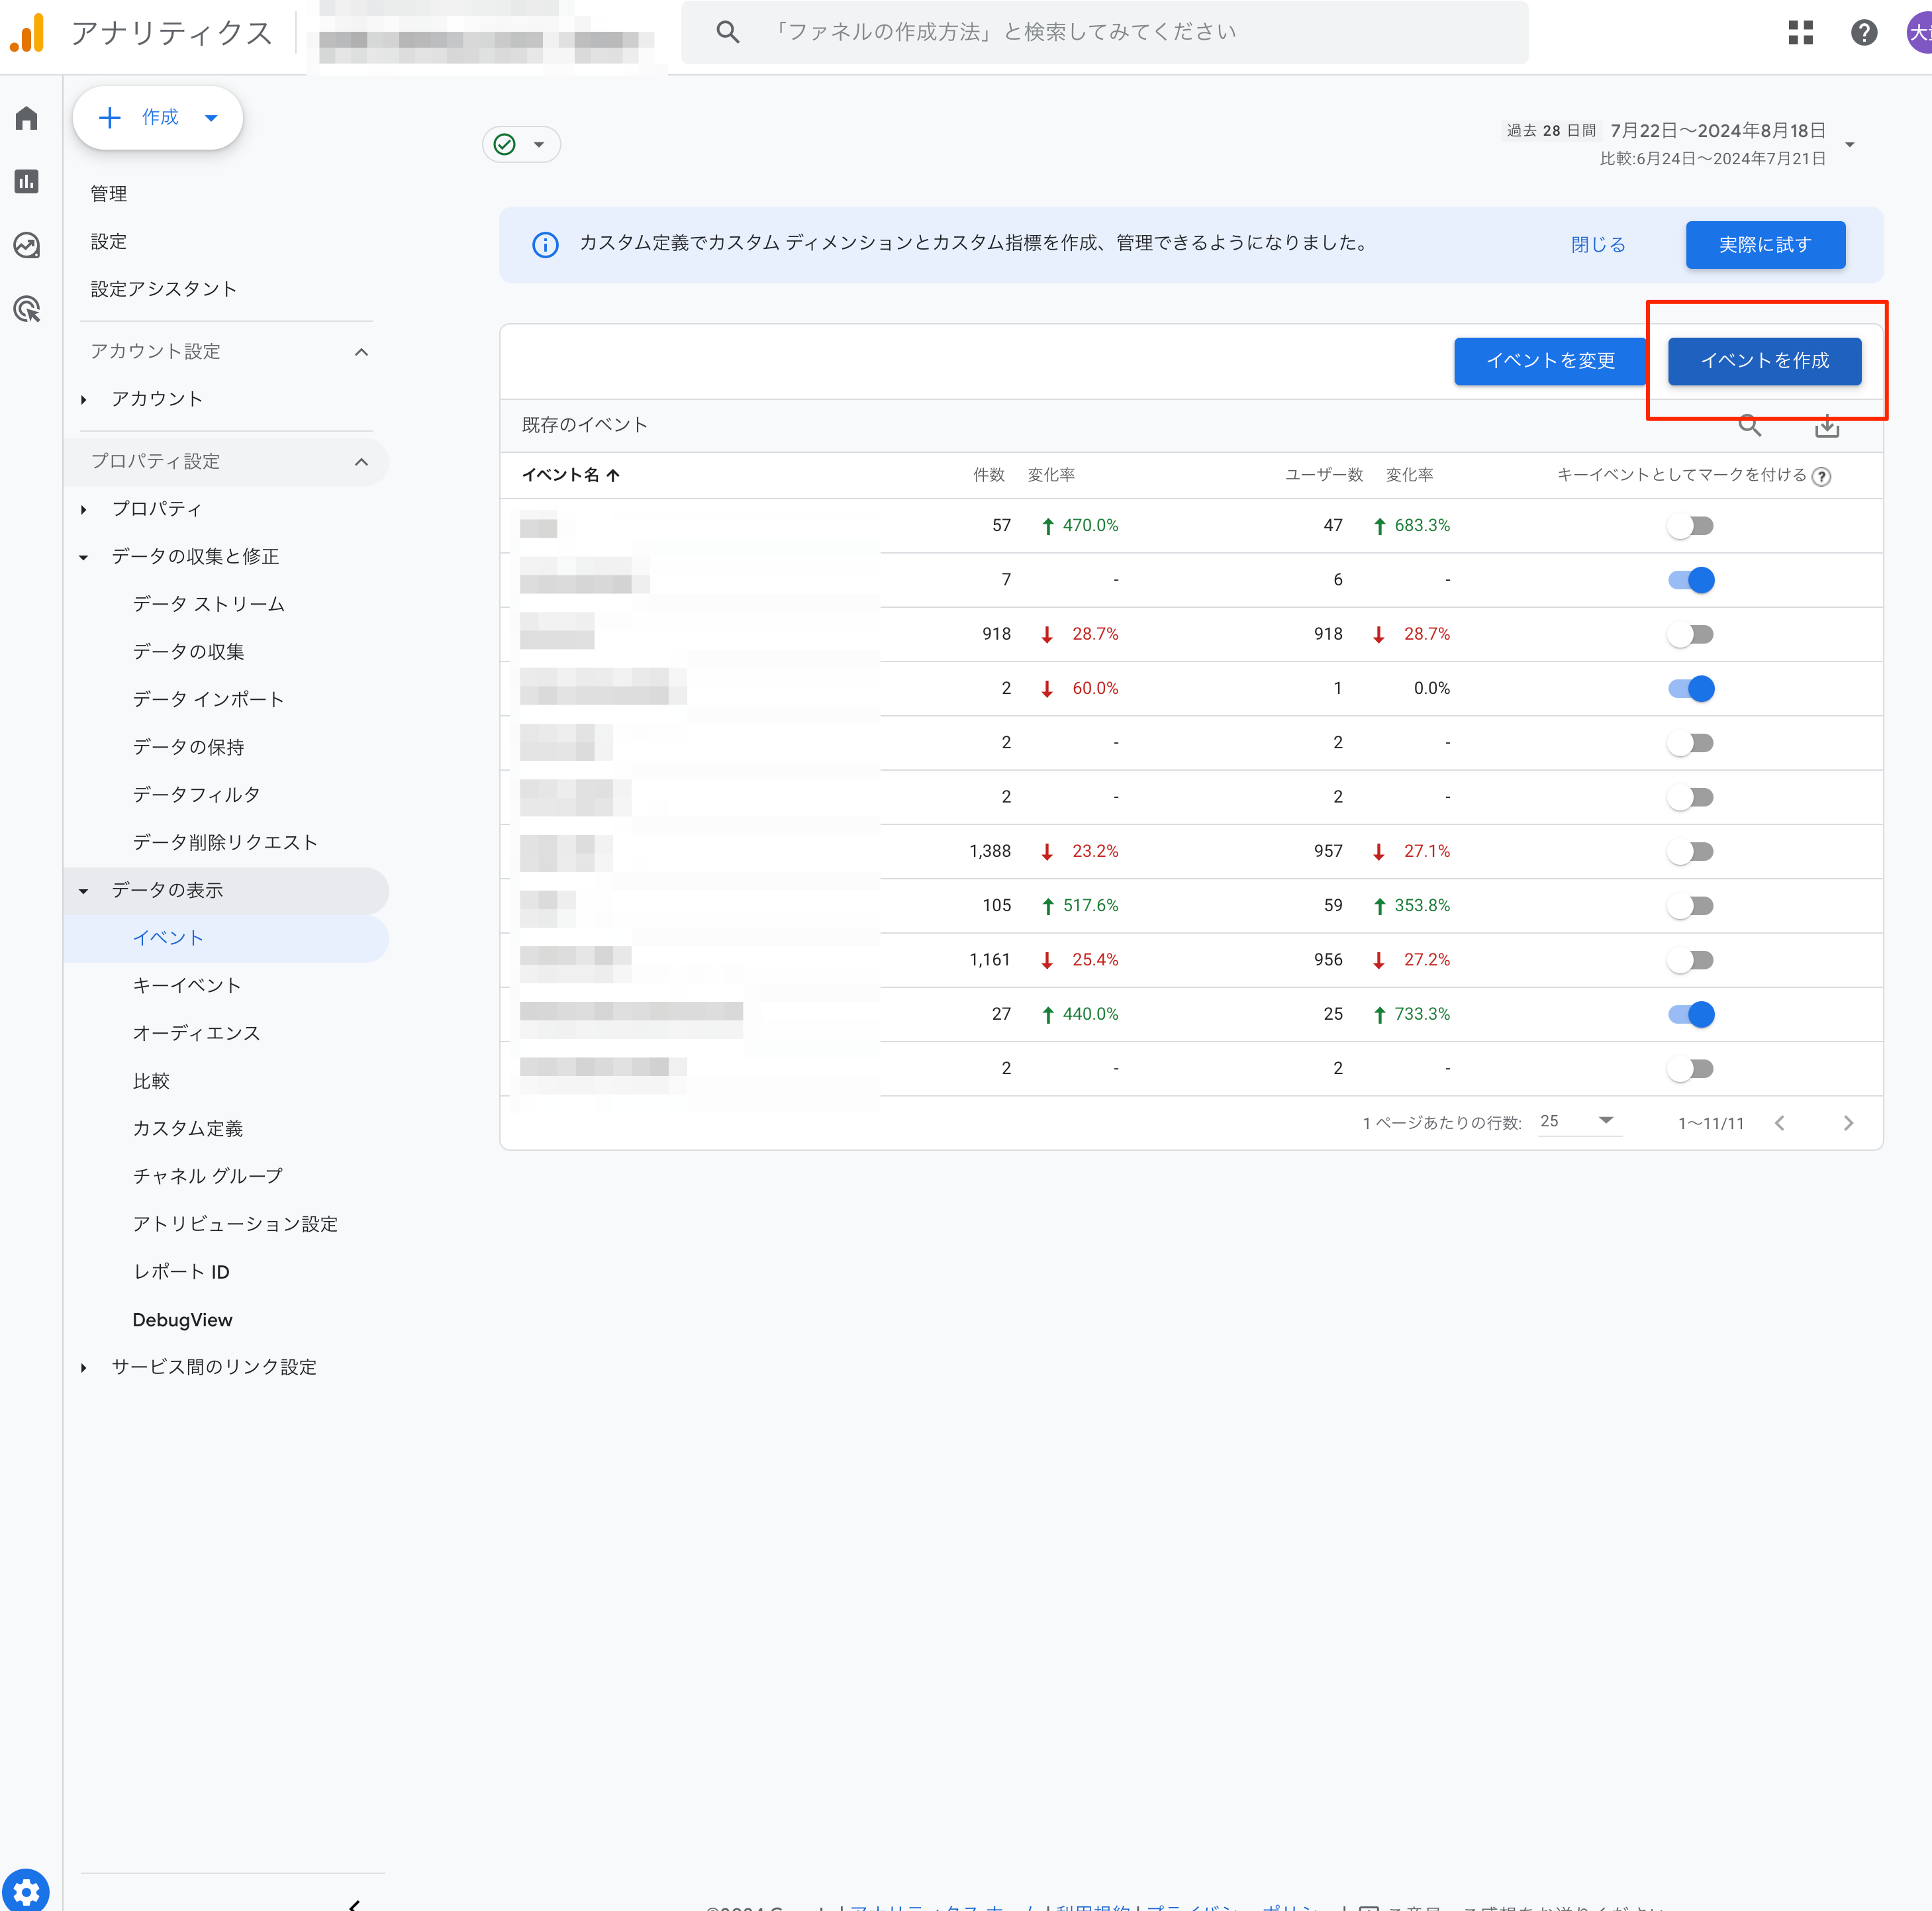This screenshot has height=1911, width=1932.
Task: Go to next page of events table
Action: pyautogui.click(x=1847, y=1123)
